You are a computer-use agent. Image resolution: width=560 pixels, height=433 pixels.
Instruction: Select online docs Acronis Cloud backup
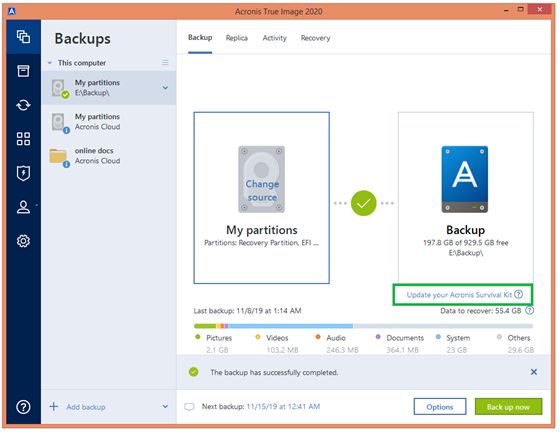109,156
